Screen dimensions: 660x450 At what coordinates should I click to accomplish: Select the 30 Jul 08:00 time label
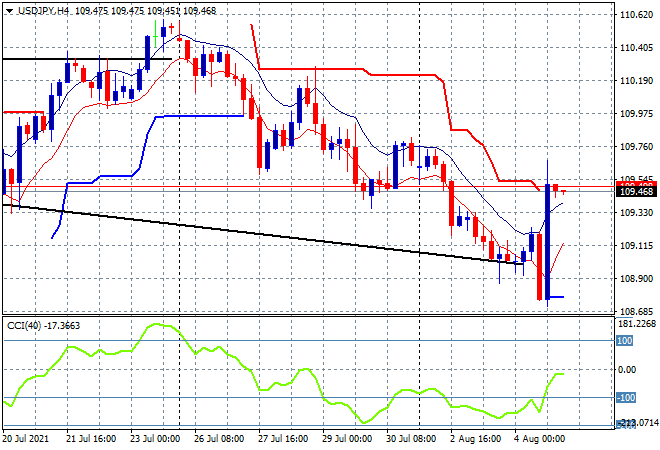click(411, 439)
